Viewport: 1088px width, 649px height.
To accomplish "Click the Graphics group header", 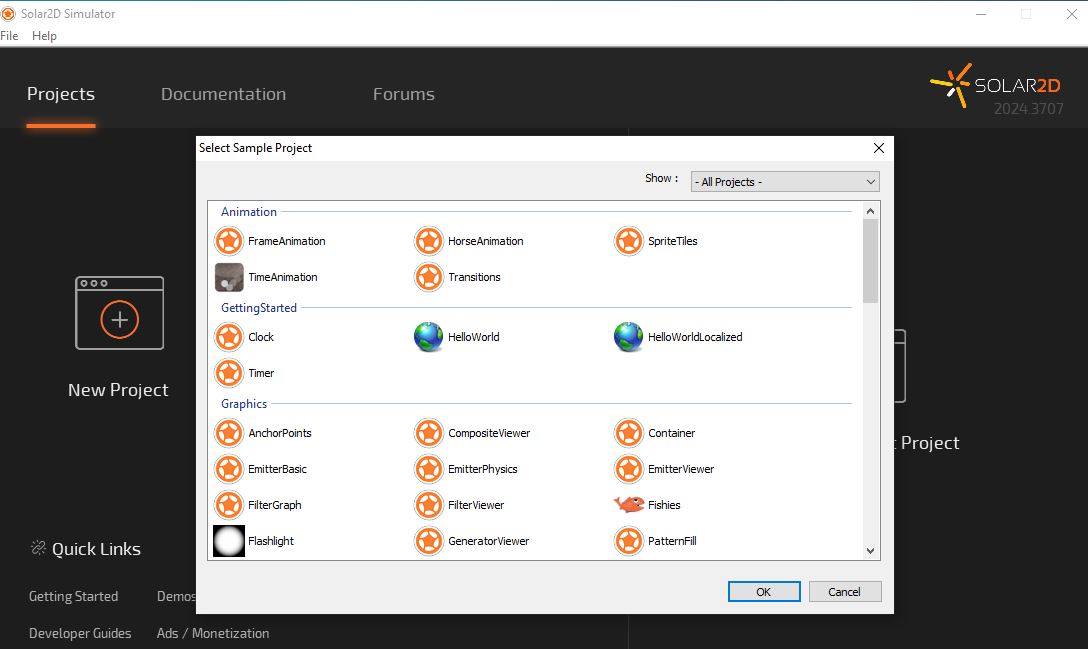I will coord(244,403).
